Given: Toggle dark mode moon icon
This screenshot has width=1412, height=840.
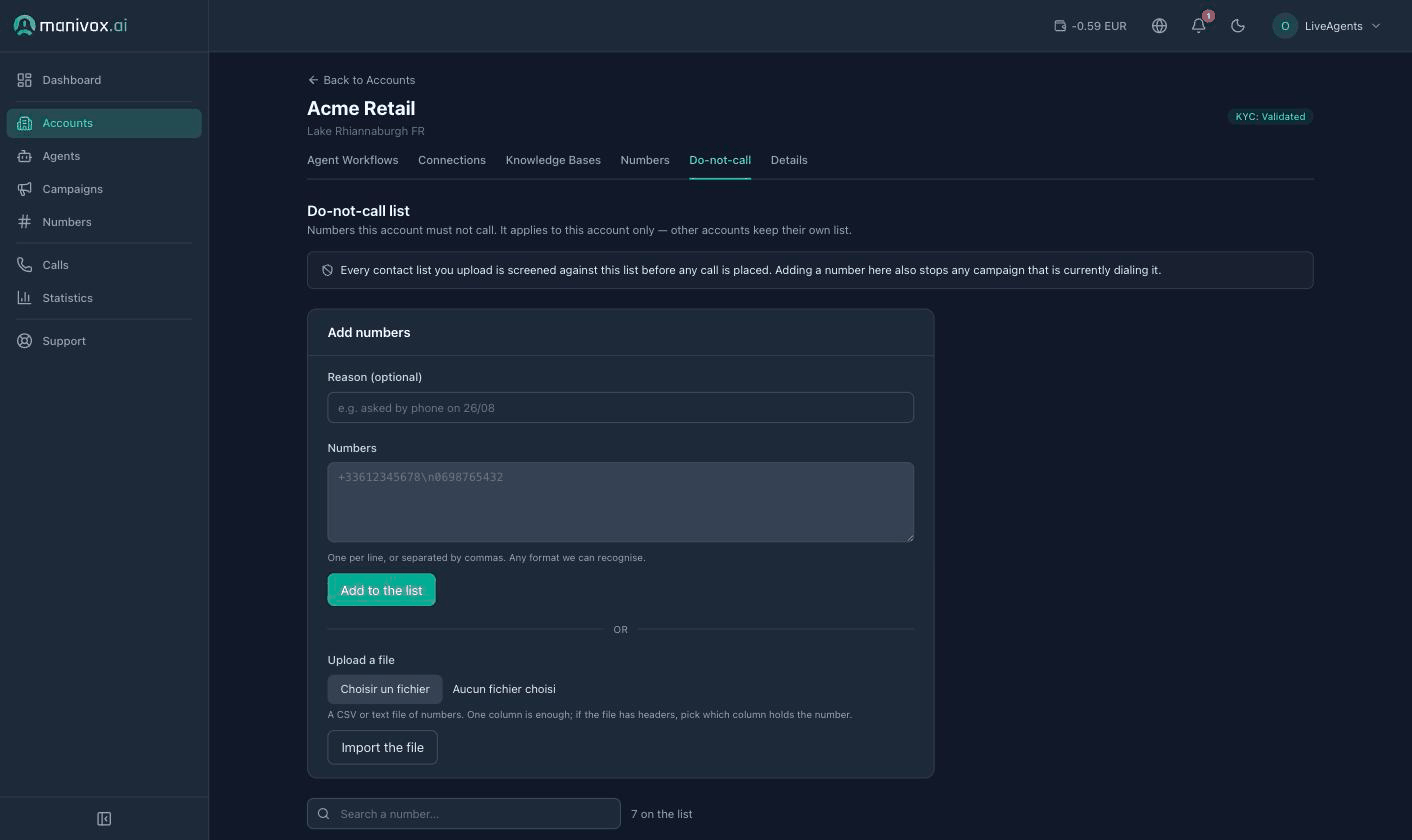Looking at the screenshot, I should tap(1238, 26).
